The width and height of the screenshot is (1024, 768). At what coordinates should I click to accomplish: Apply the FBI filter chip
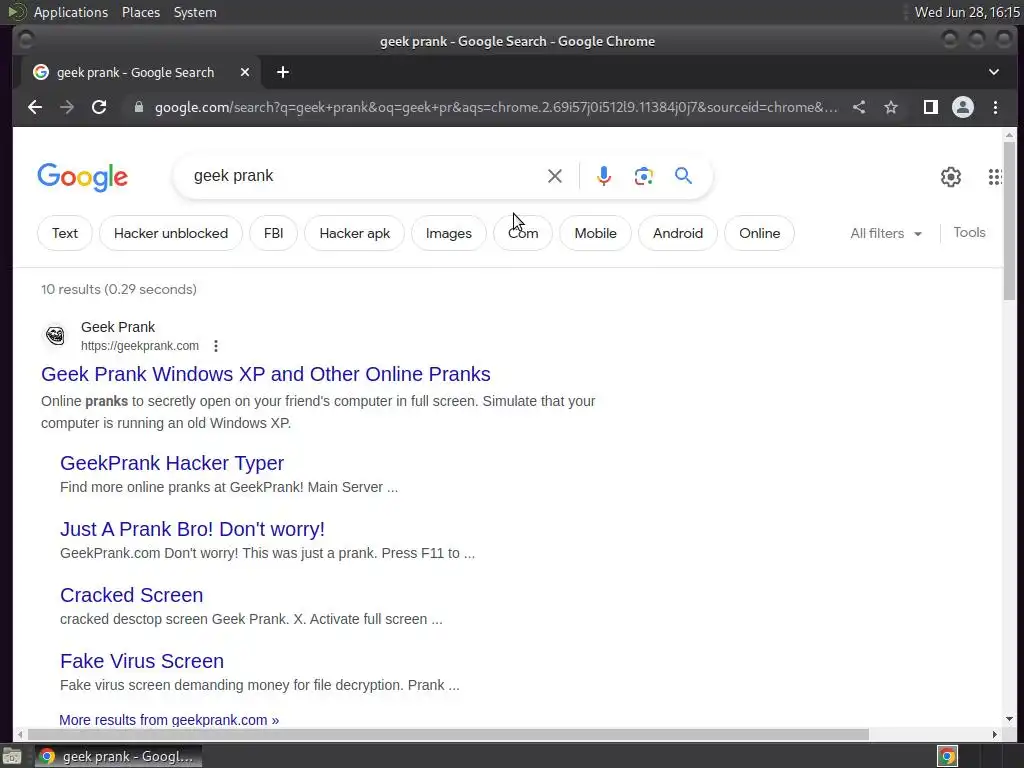coord(273,233)
